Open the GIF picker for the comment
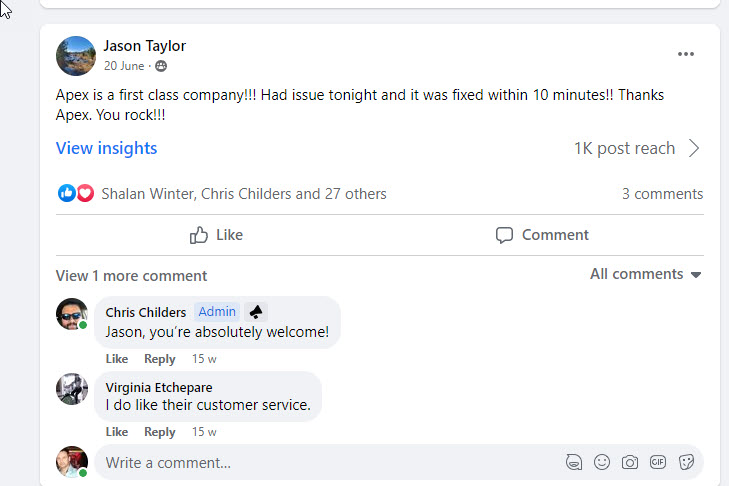Image resolution: width=729 pixels, height=486 pixels. click(x=658, y=462)
